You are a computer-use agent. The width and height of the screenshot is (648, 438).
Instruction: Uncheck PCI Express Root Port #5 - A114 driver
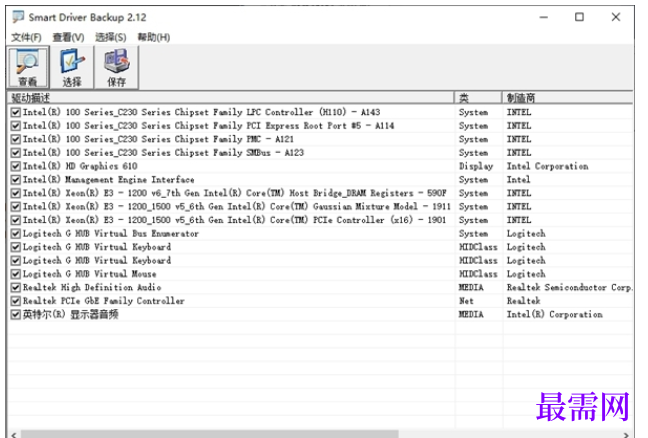click(16, 126)
